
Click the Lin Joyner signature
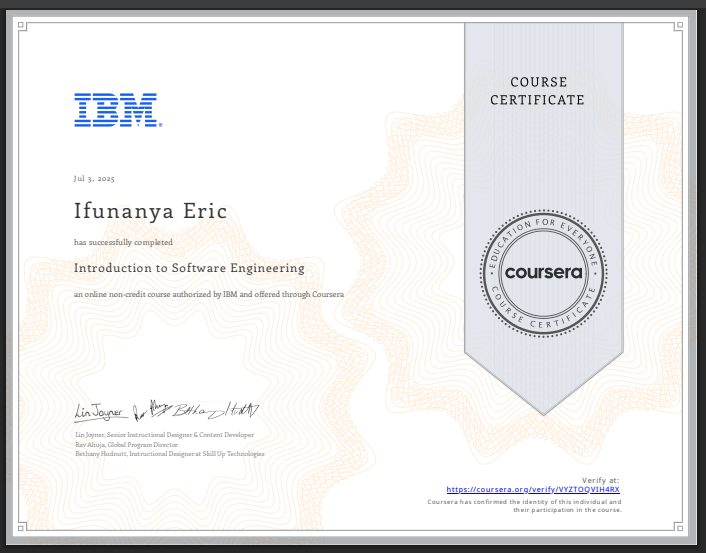97,411
